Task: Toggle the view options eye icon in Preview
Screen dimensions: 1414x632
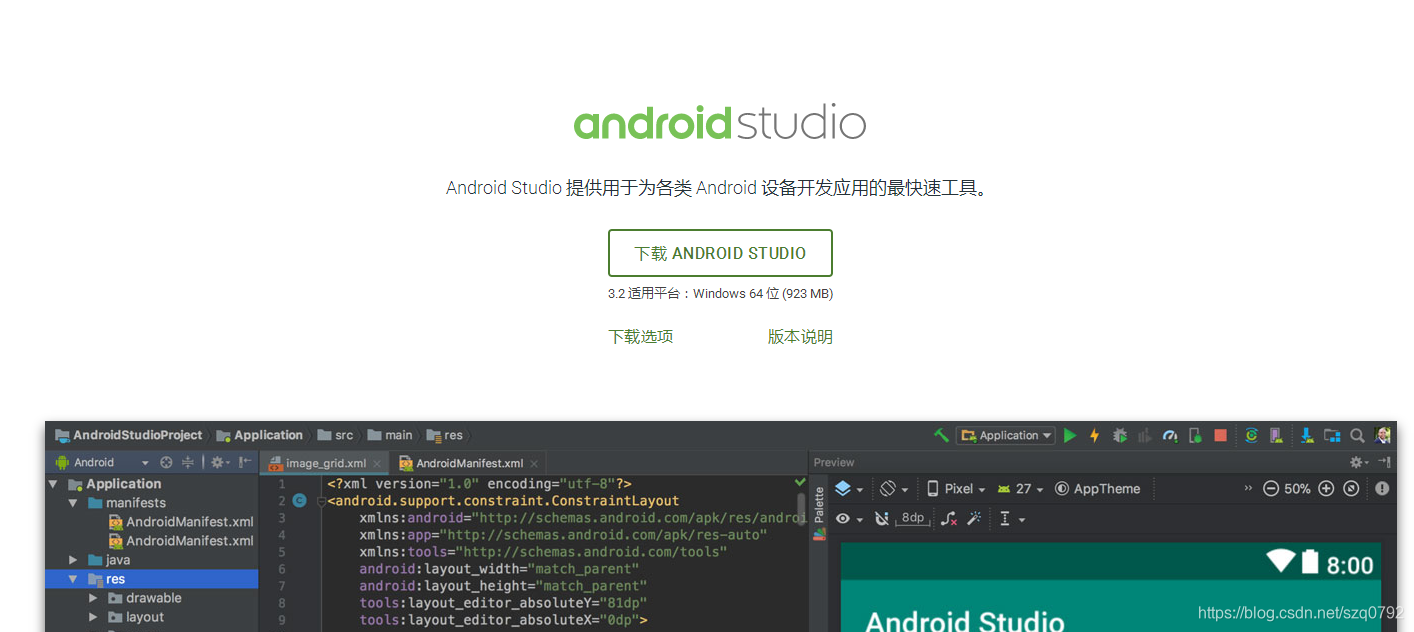Action: click(843, 518)
